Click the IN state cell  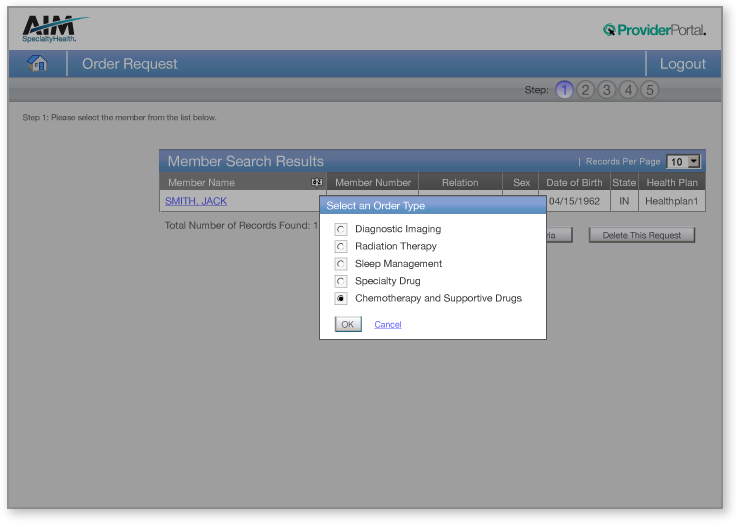624,201
